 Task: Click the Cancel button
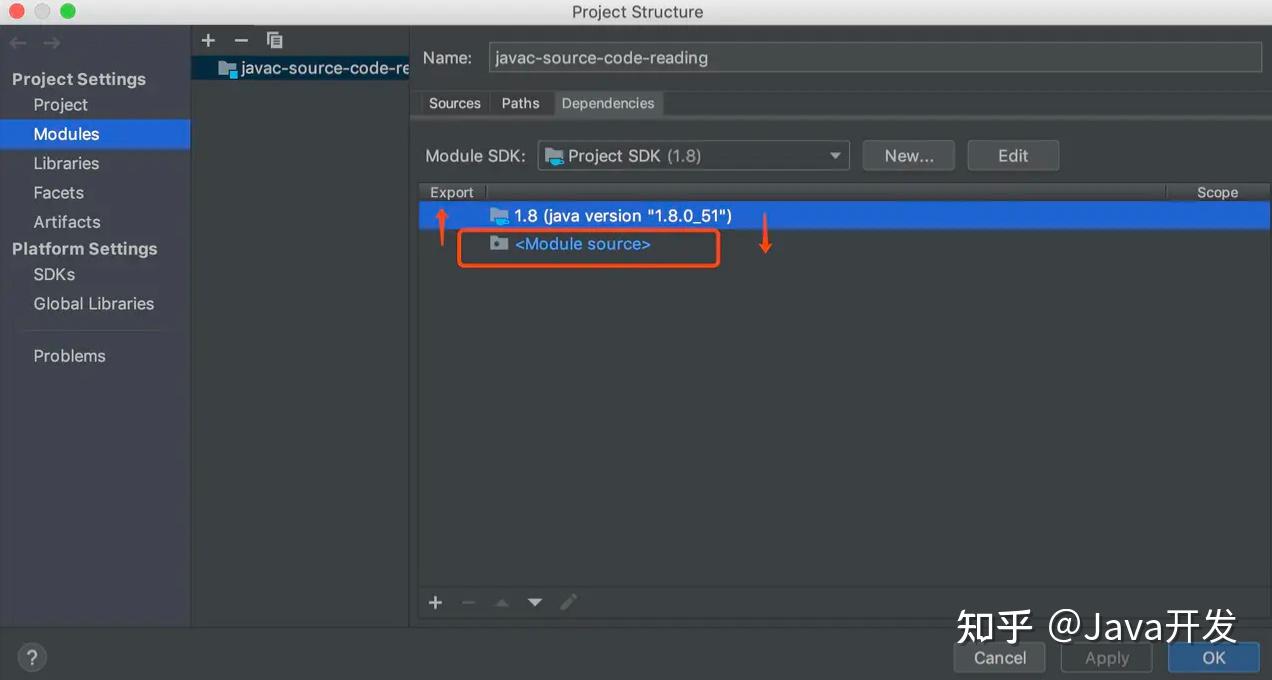[x=1000, y=658]
